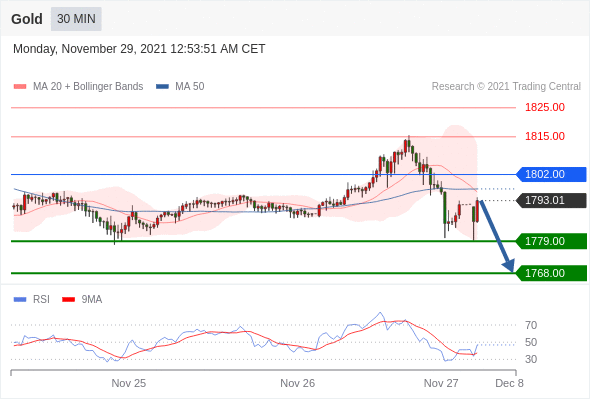Click the Research © 2021 Trading Central text

pyautogui.click(x=506, y=87)
